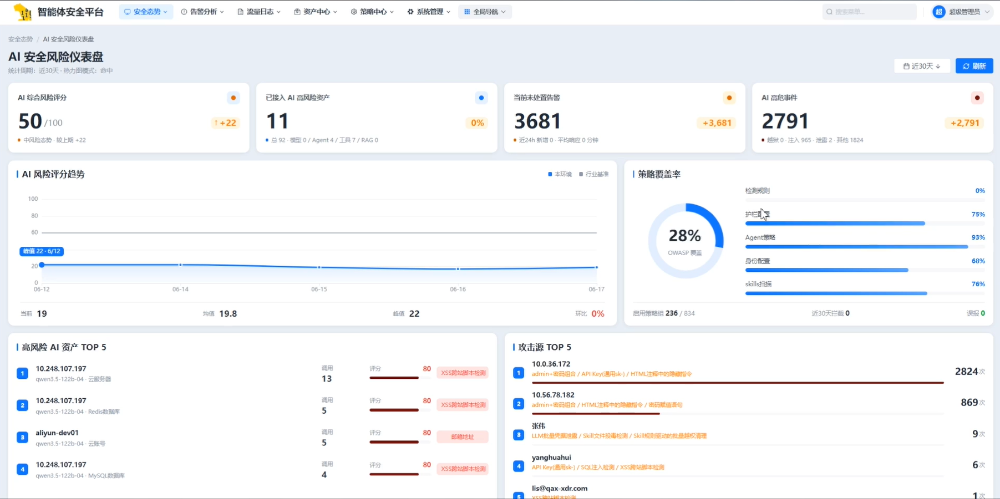Screen dimensions: 1000x499
Task: Click the 06-17 data point on trend chart
Action: click(597, 267)
